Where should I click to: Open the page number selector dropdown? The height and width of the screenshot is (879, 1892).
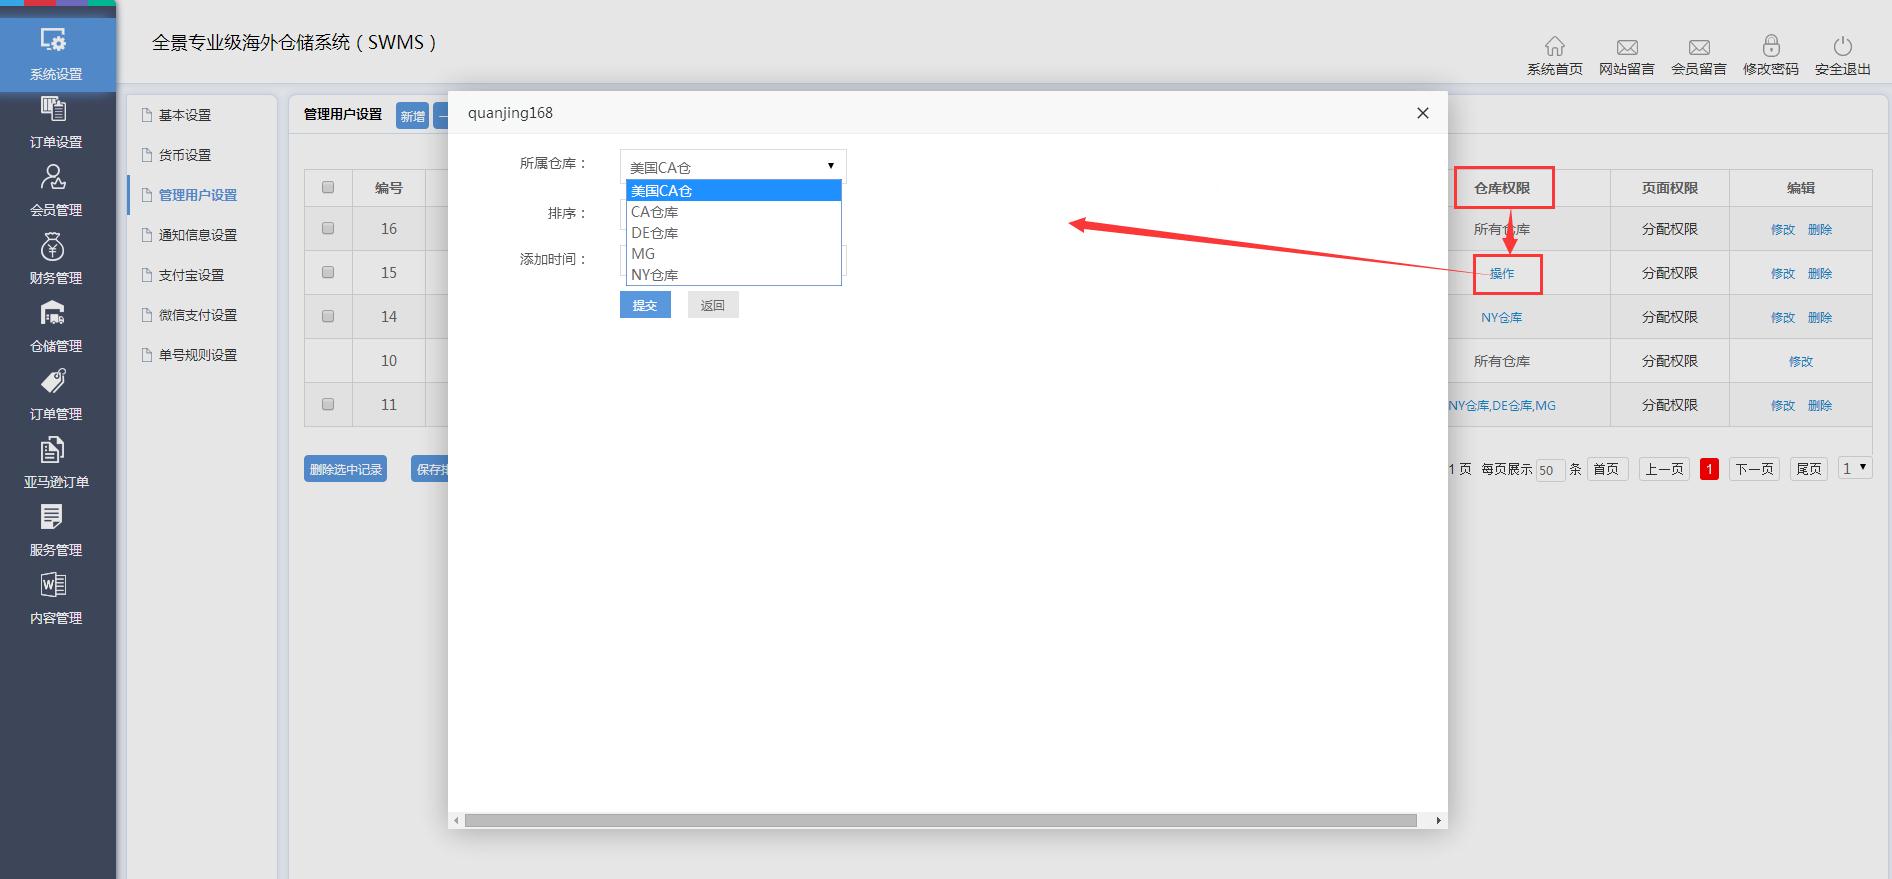click(1854, 468)
